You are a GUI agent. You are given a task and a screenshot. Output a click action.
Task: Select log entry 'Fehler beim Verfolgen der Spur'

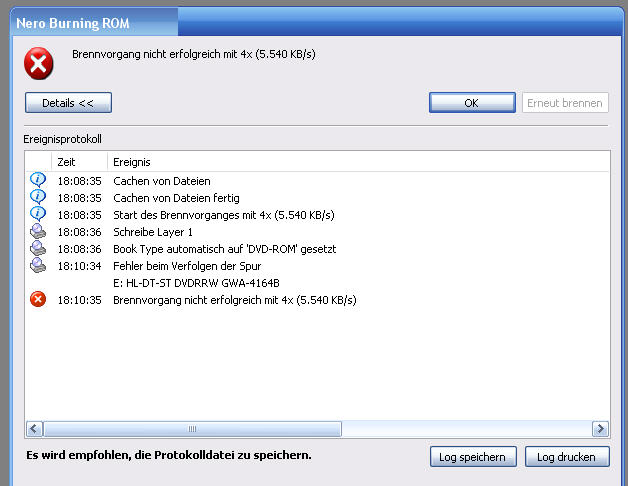pyautogui.click(x=187, y=266)
